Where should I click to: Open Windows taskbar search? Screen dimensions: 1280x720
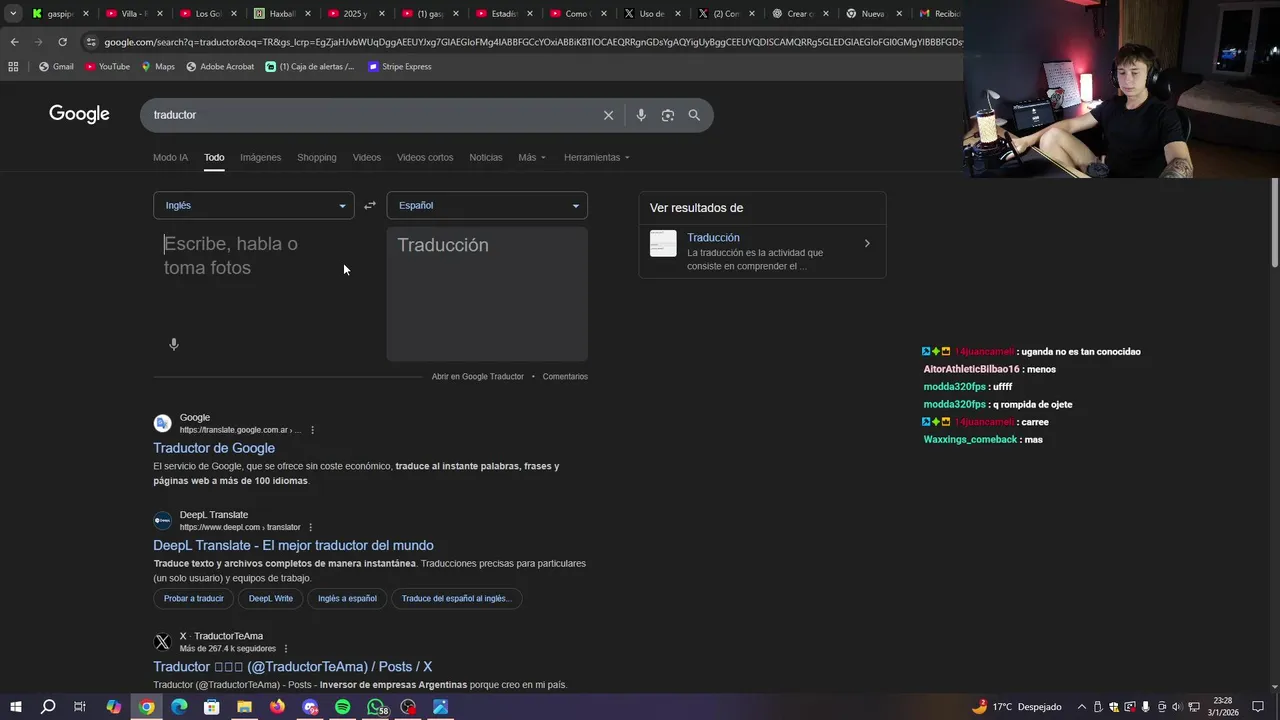(47, 707)
